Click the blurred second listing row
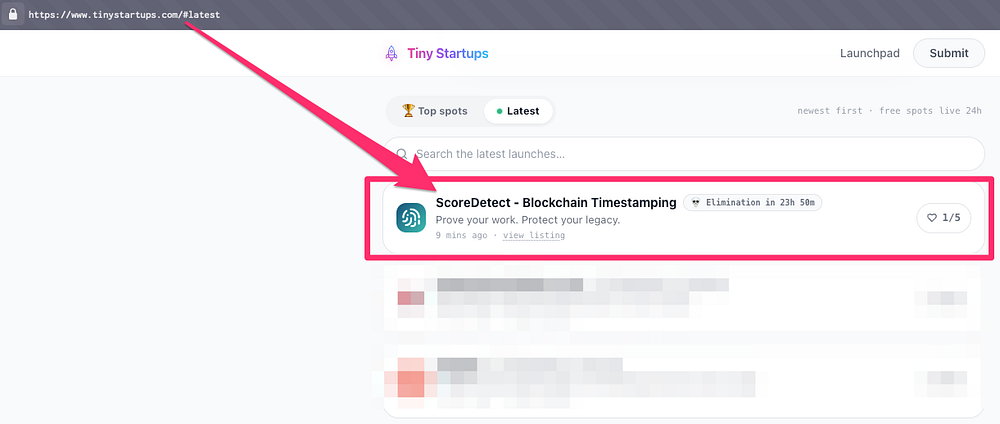Viewport: 1000px width, 424px height. [684, 300]
